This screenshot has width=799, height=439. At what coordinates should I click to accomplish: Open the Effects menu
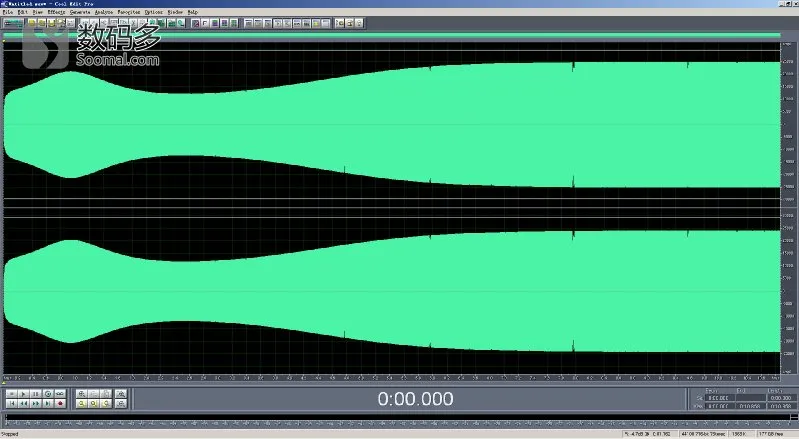(57, 12)
